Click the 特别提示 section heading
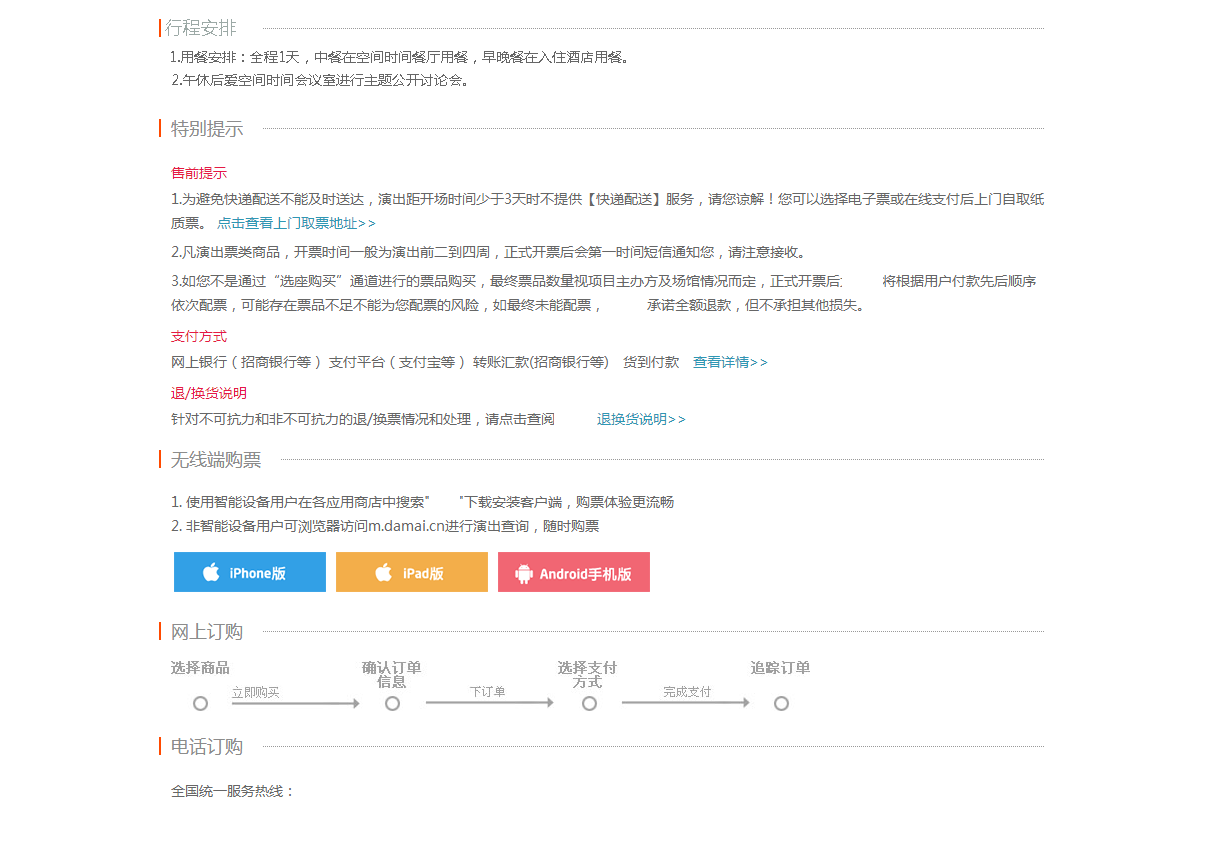Viewport: 1208px width, 850px height. point(207,128)
